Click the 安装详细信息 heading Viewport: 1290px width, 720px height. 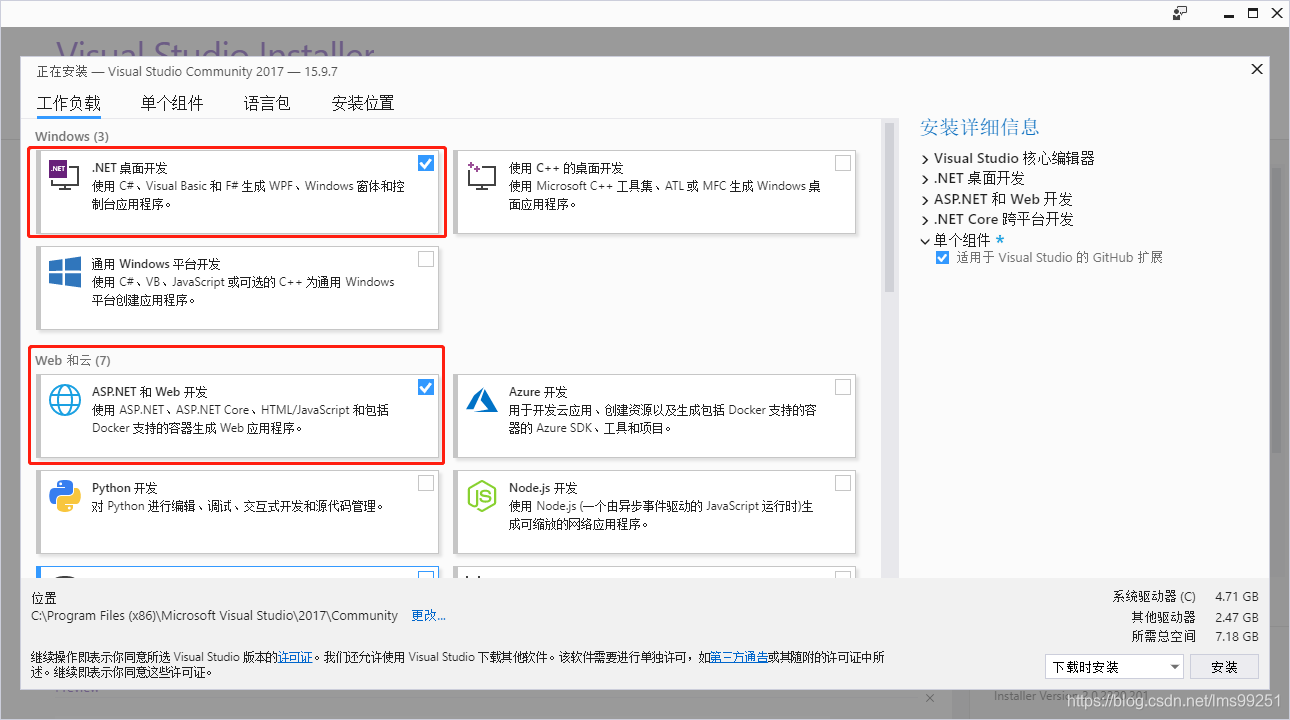tap(980, 127)
